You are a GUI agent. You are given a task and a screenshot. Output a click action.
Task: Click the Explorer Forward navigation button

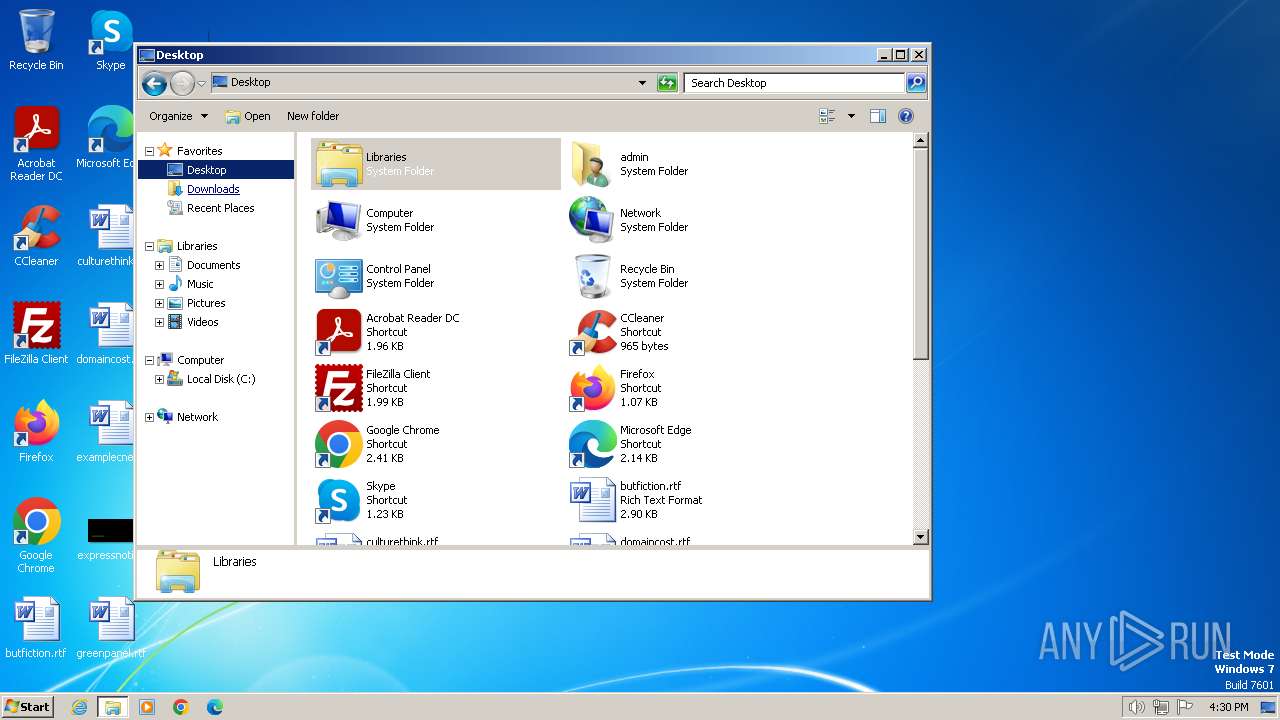182,83
